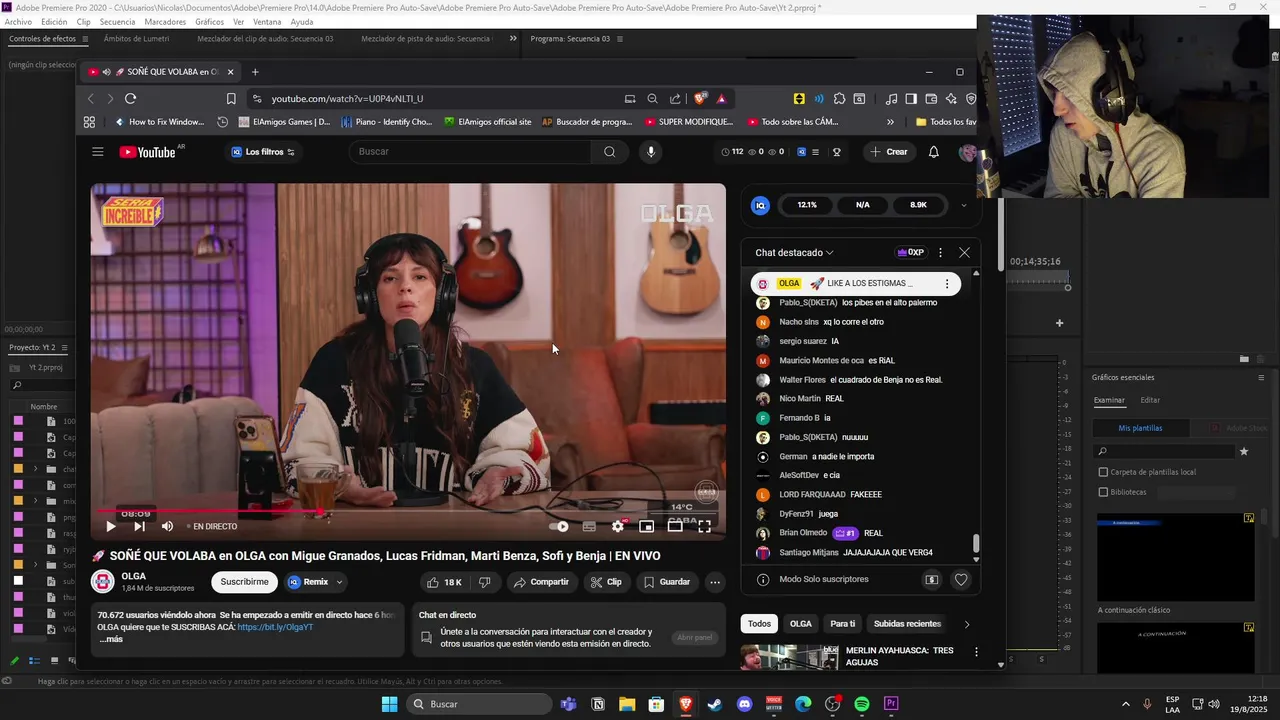Close the live chat panel
This screenshot has height=720, width=1280.
(x=964, y=253)
